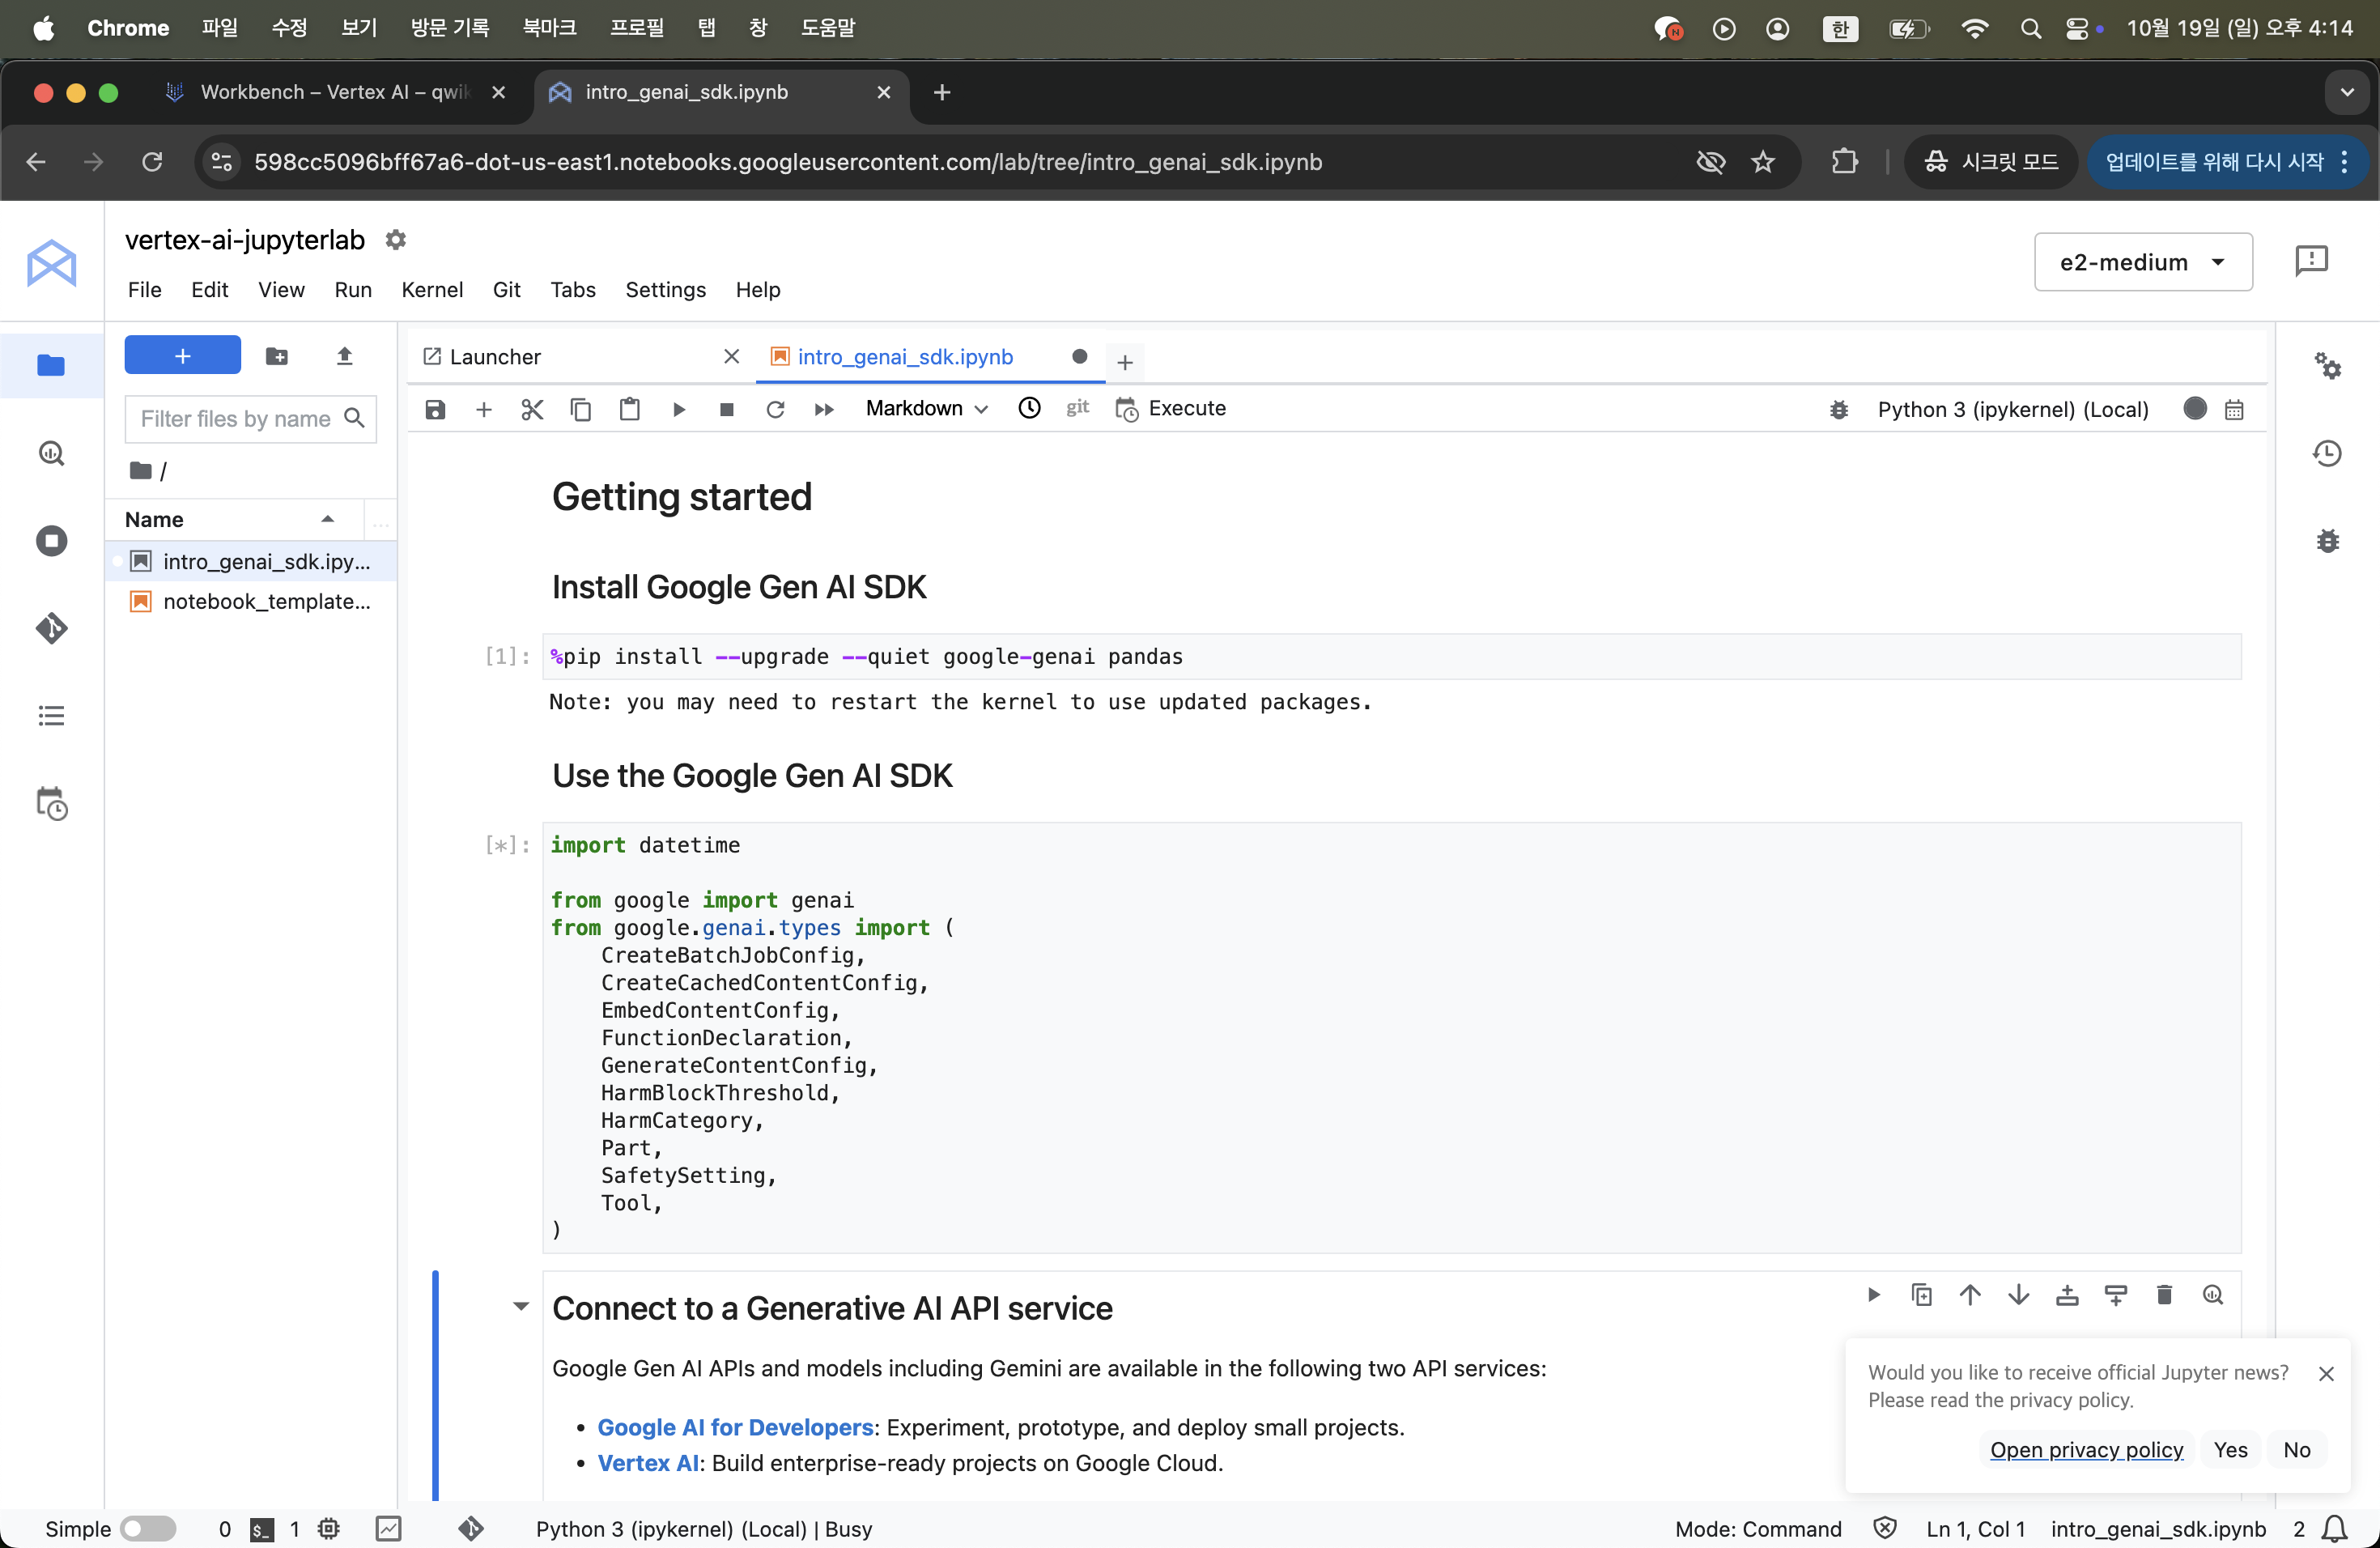
Task: Open the Kernel menu
Action: click(x=431, y=289)
